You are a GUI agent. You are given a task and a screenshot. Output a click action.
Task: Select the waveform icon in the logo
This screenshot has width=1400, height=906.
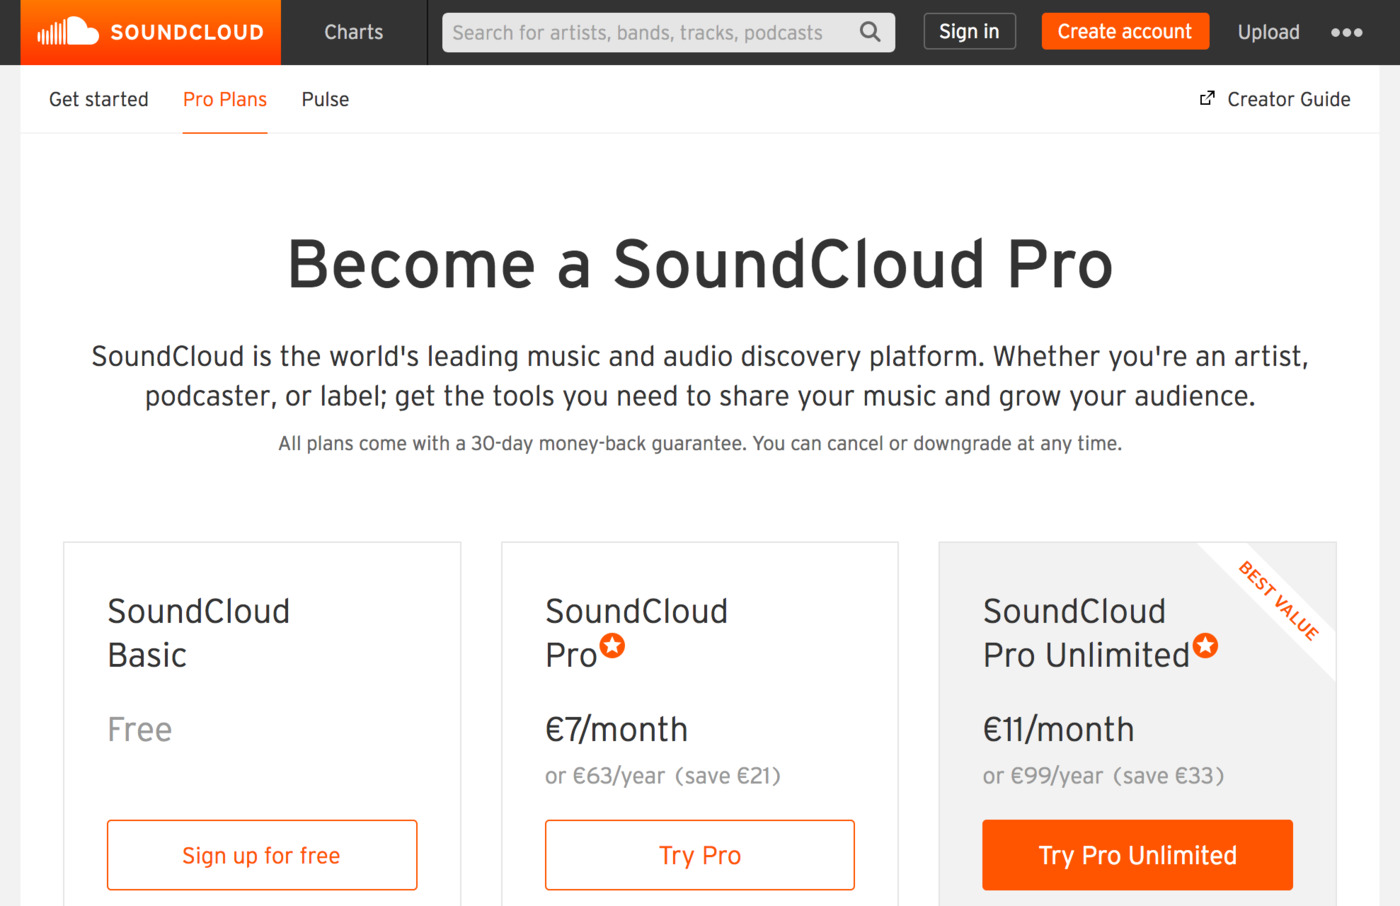click(x=51, y=31)
